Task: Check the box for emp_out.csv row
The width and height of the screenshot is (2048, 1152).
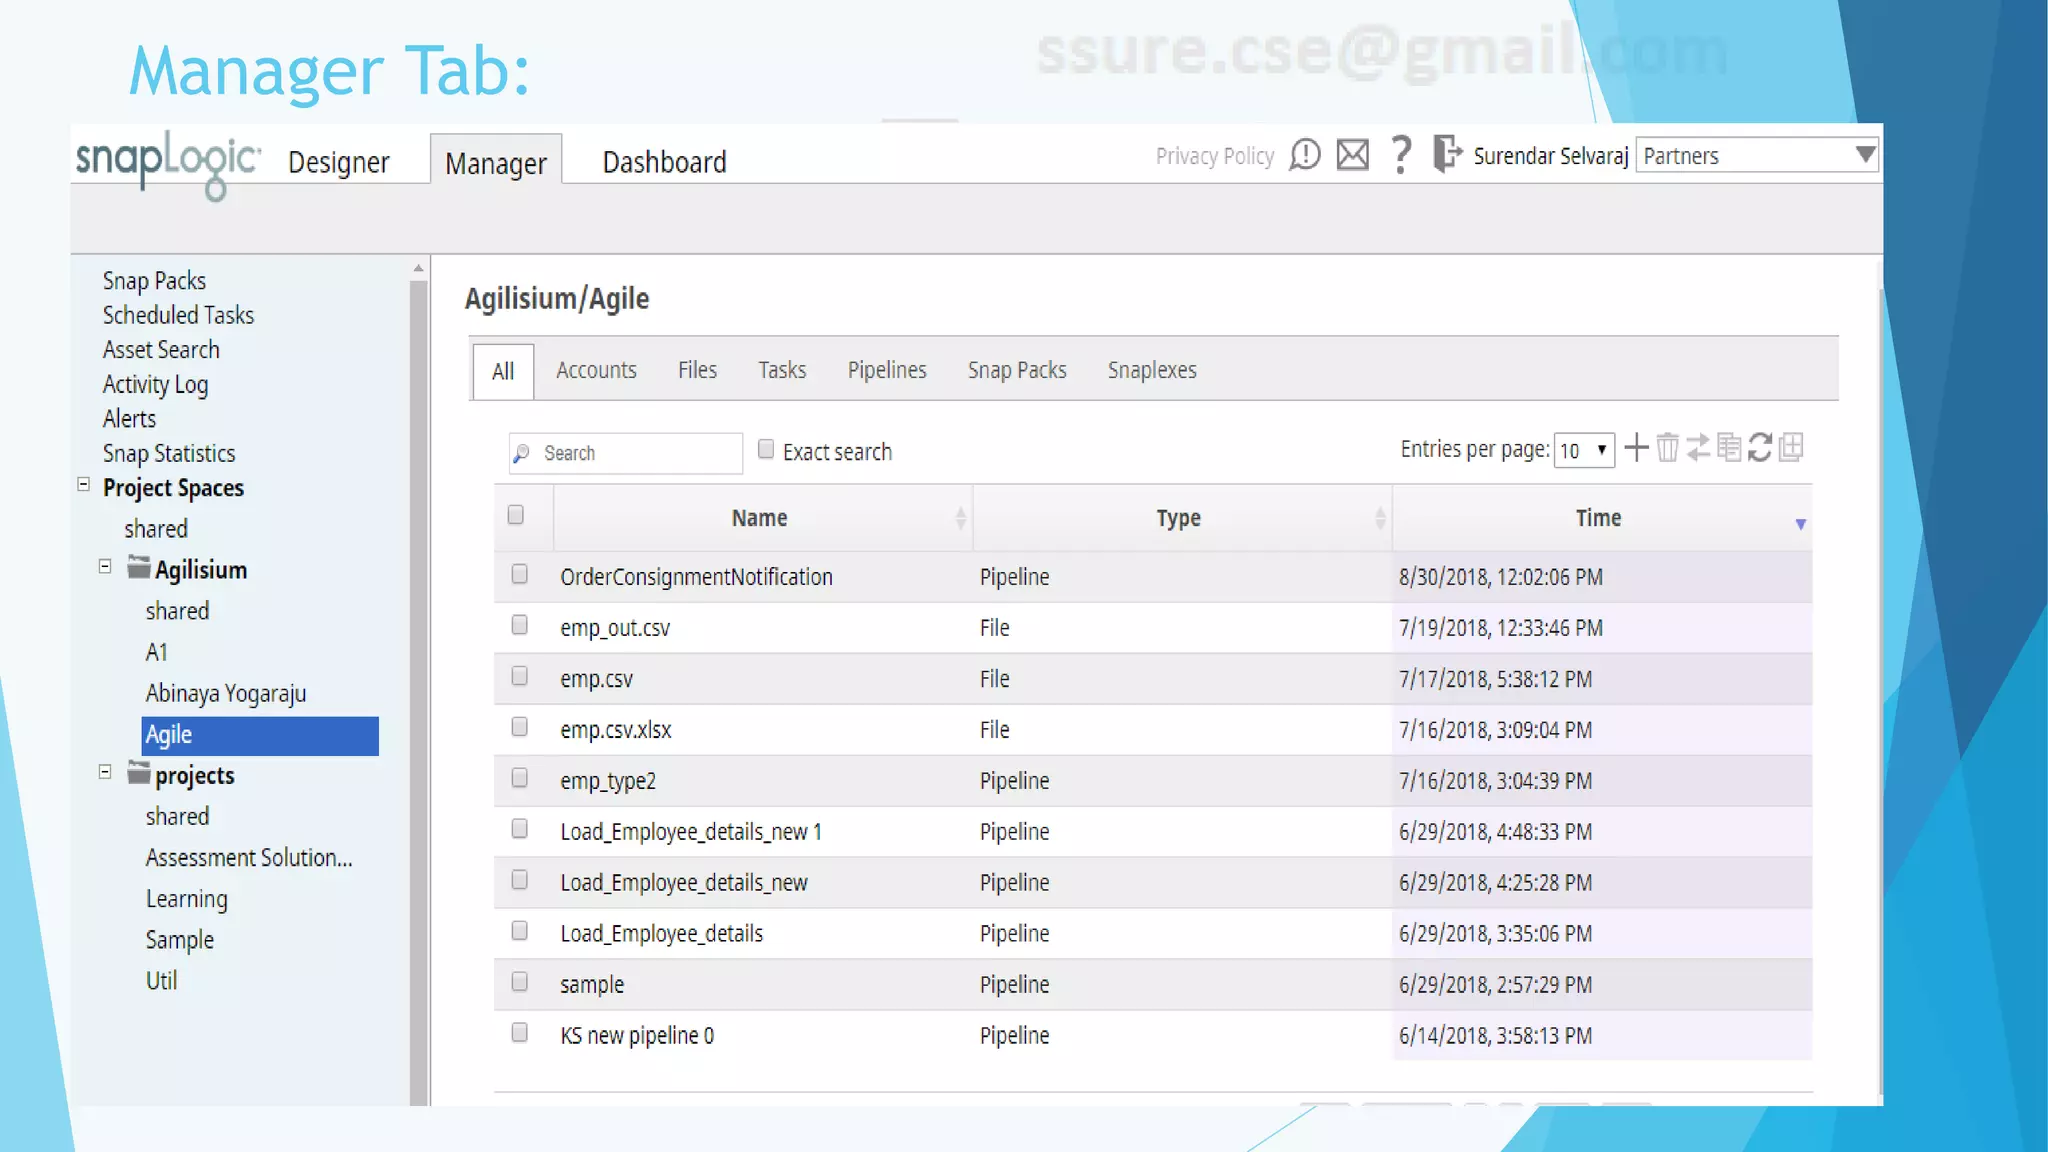Action: 519,625
